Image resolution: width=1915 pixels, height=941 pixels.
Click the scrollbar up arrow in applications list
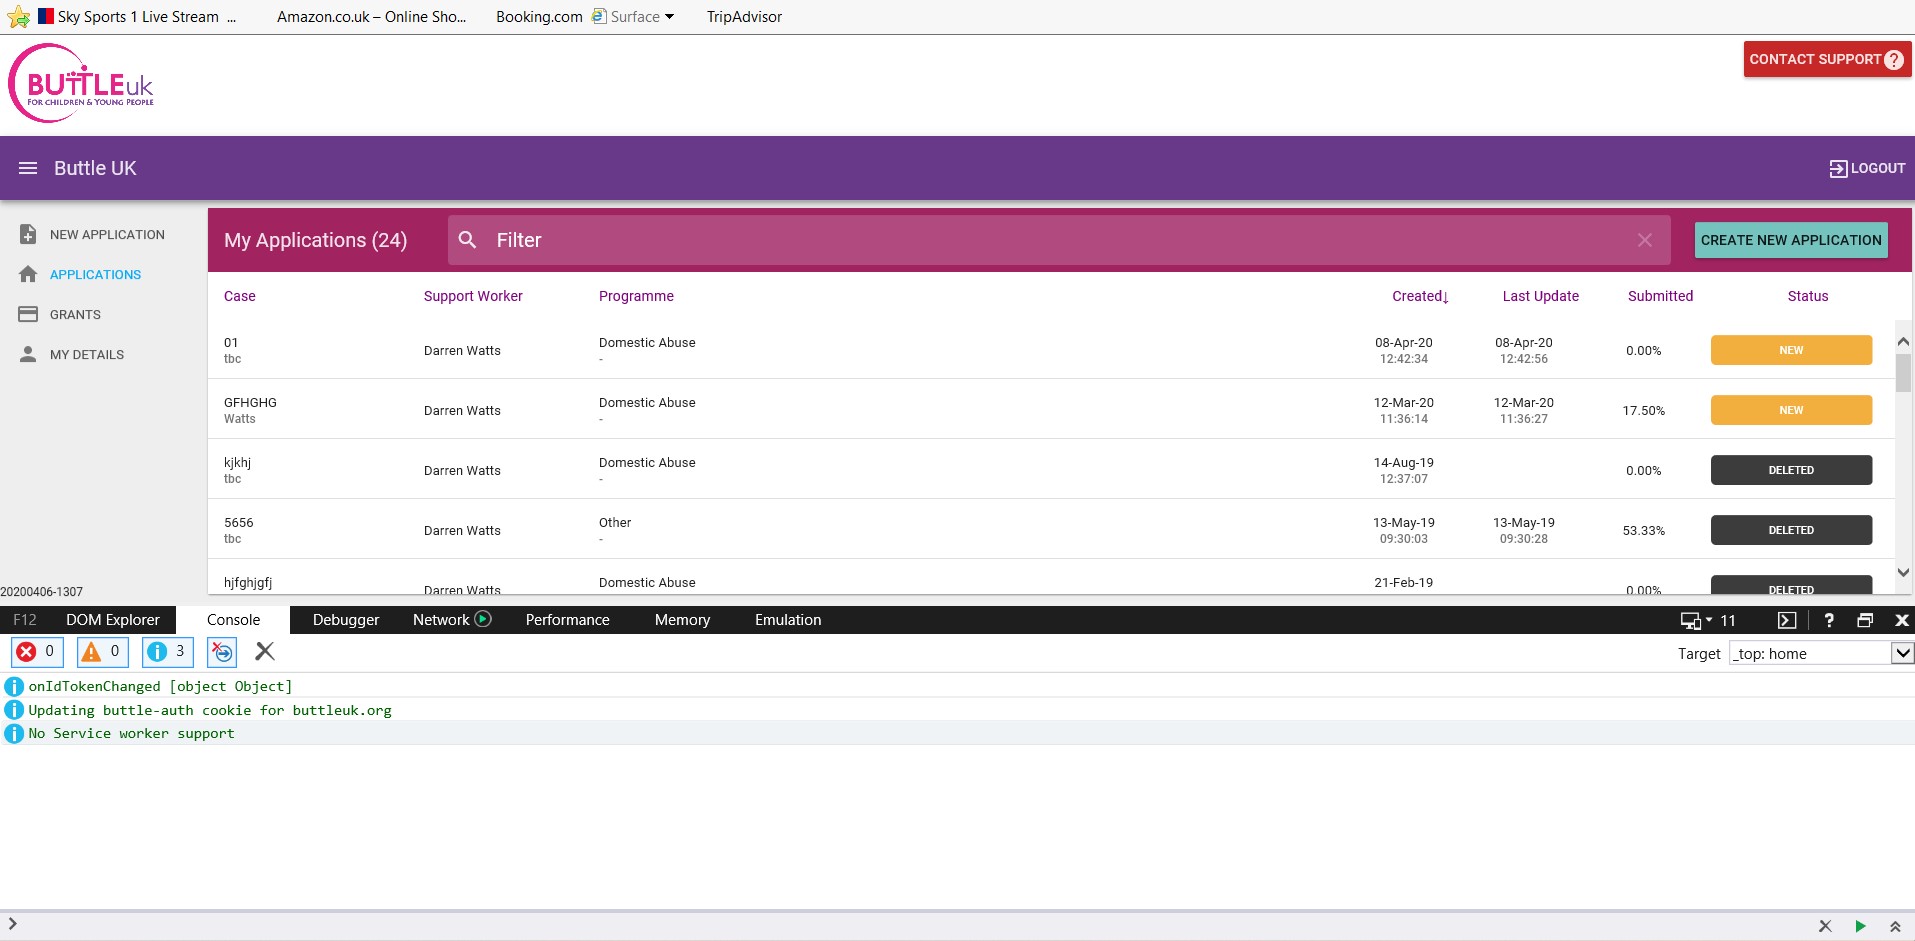tap(1903, 341)
